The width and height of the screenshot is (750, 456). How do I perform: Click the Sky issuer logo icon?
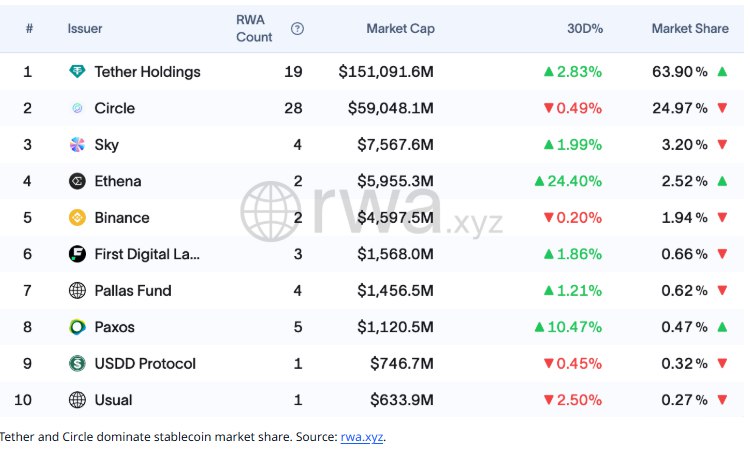point(77,145)
